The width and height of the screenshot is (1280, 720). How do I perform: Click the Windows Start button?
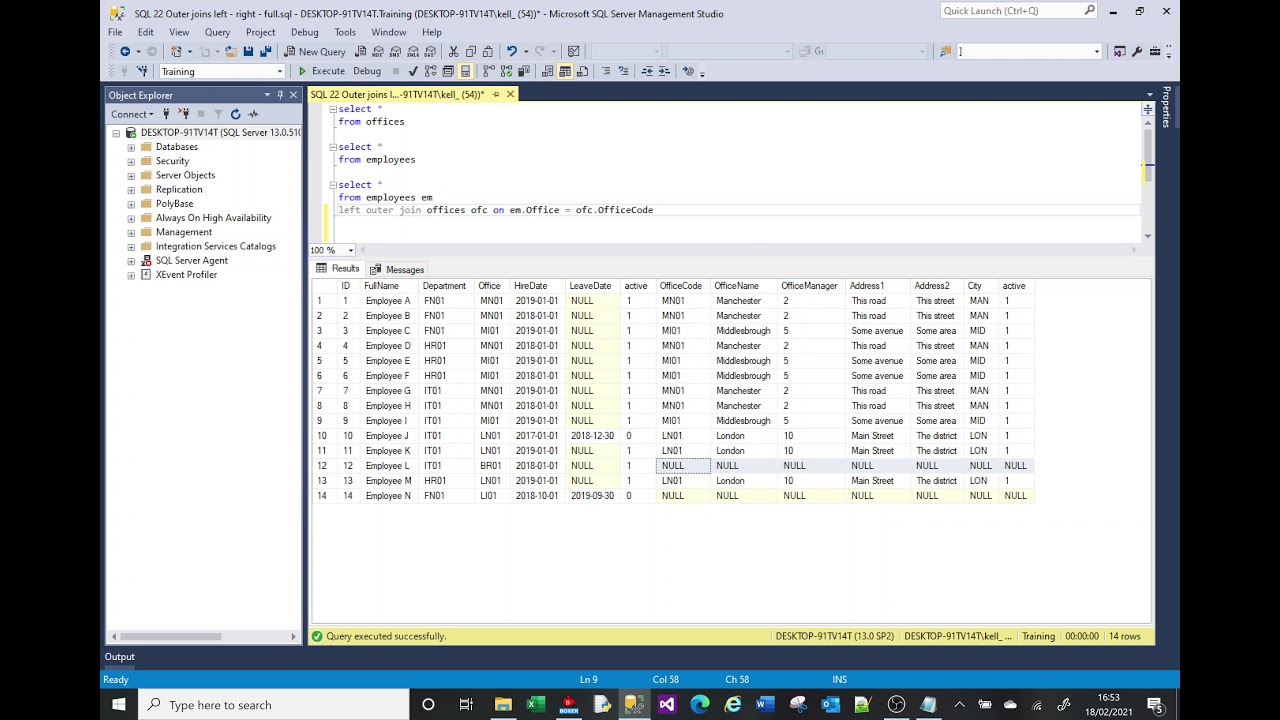(118, 705)
